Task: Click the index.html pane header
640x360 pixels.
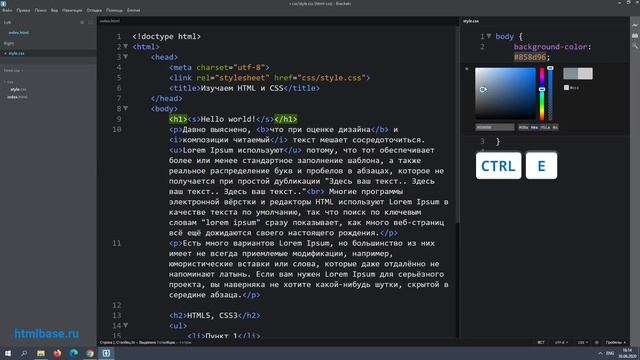Action: coord(110,21)
